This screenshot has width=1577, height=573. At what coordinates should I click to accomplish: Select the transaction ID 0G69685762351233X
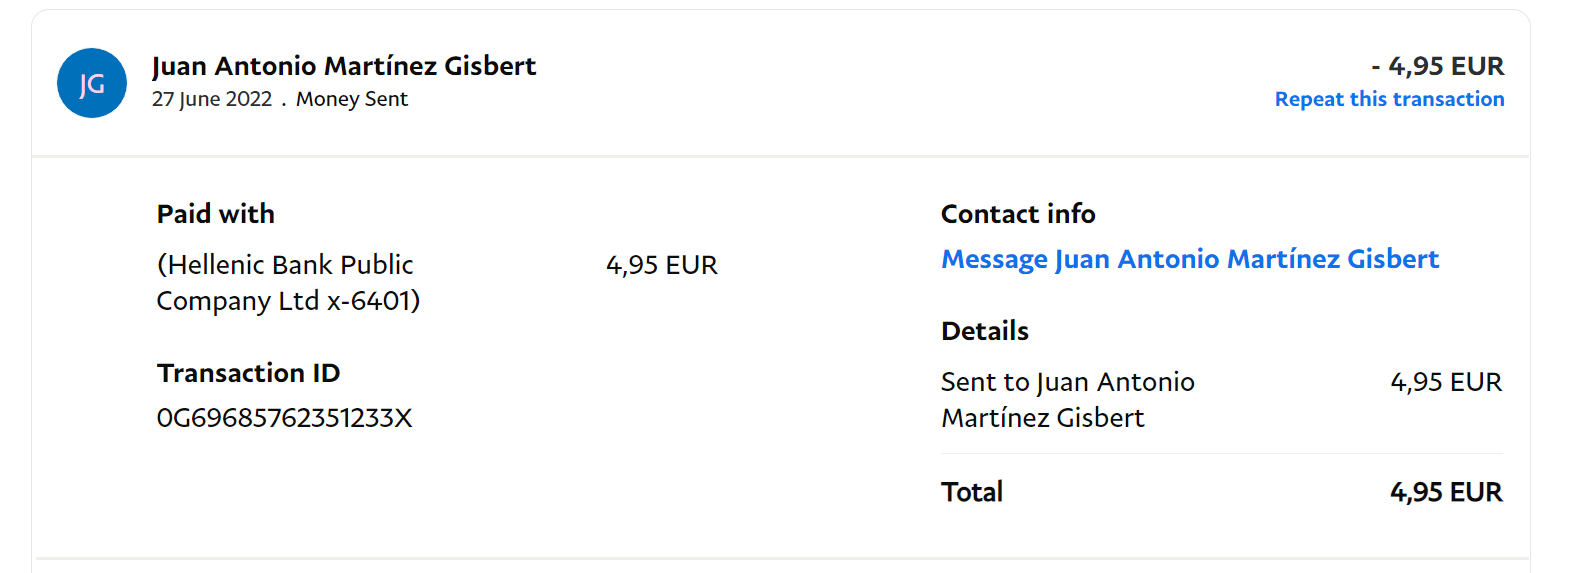point(285,418)
